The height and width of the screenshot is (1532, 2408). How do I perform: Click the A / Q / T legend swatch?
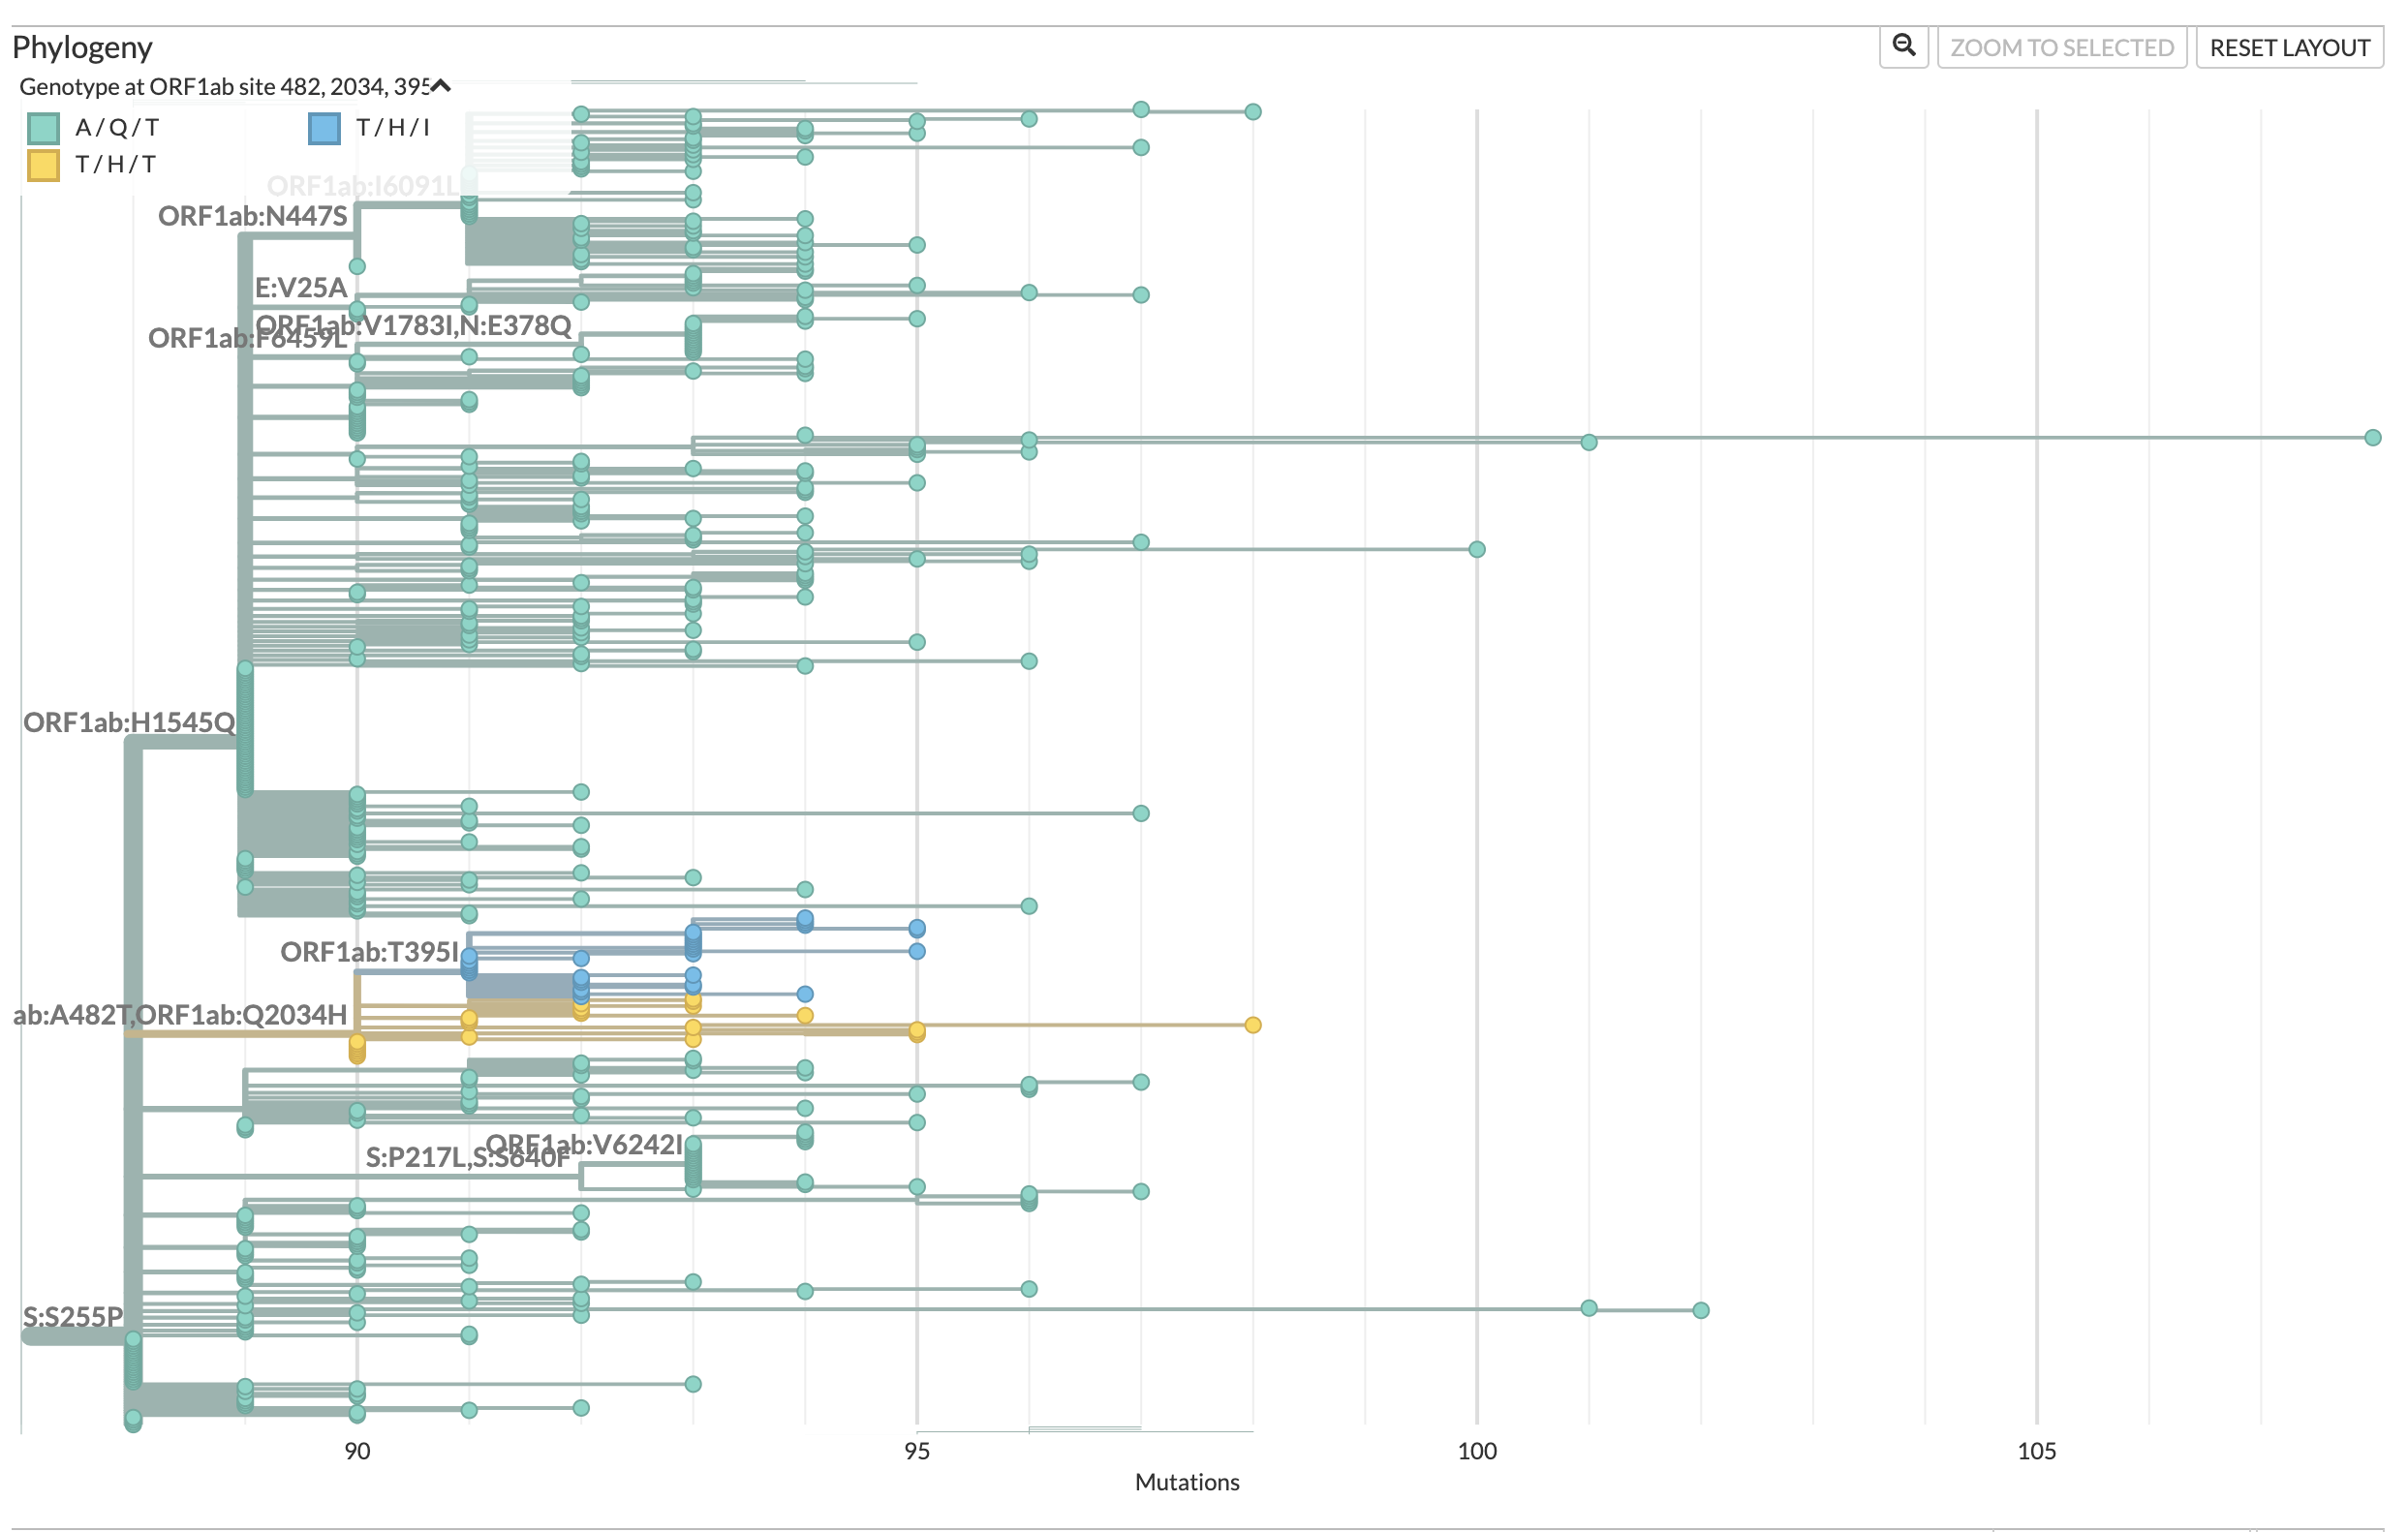click(x=44, y=128)
